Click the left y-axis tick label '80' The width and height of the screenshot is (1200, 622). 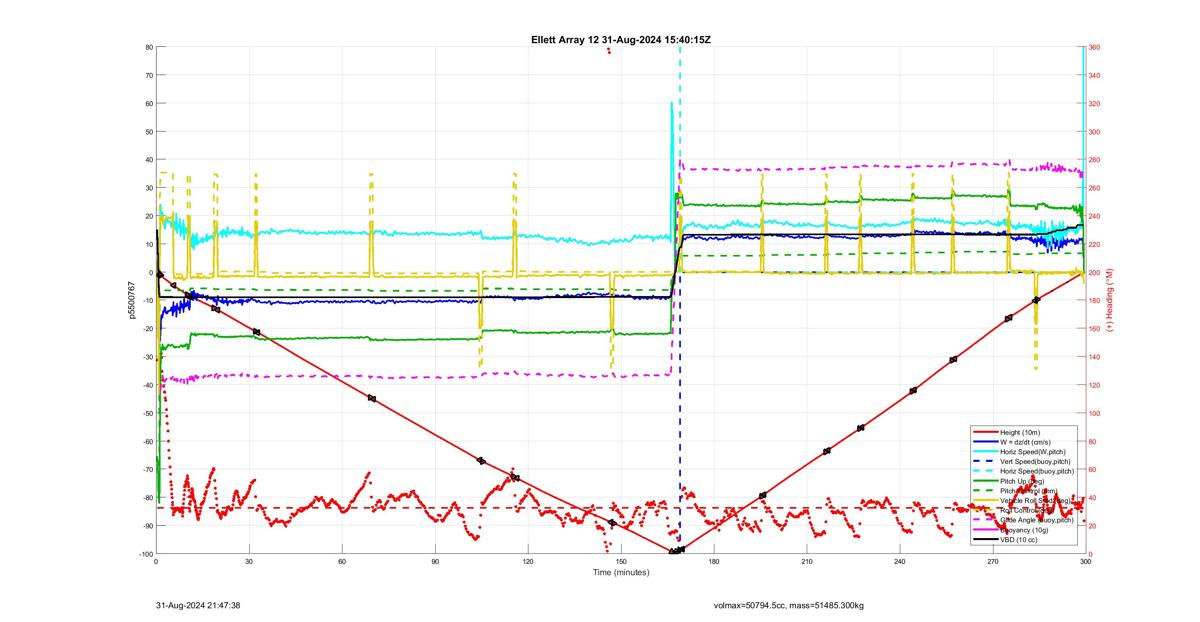point(147,47)
